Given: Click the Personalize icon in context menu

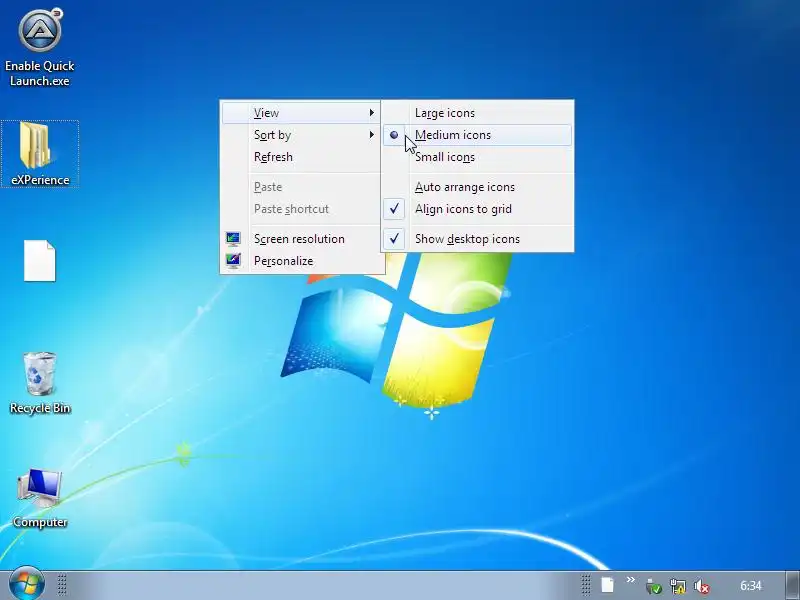Looking at the screenshot, I should click(233, 261).
